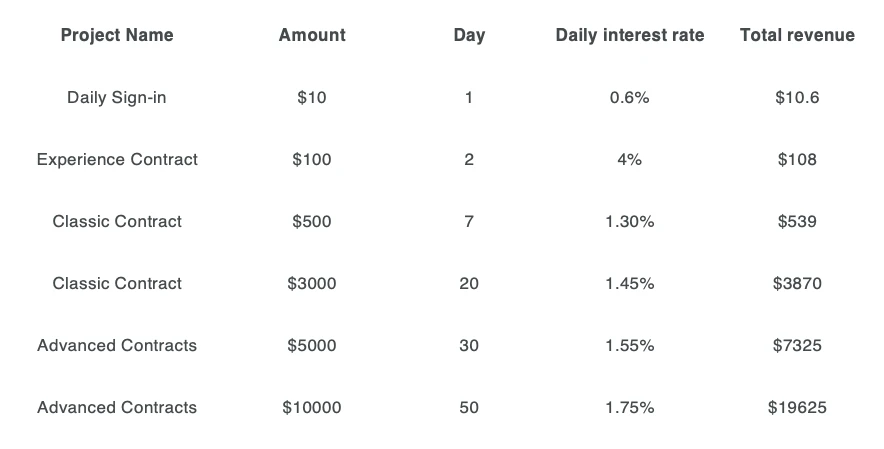Click the Amount column header
Screen dimensions: 884x449
(x=312, y=35)
